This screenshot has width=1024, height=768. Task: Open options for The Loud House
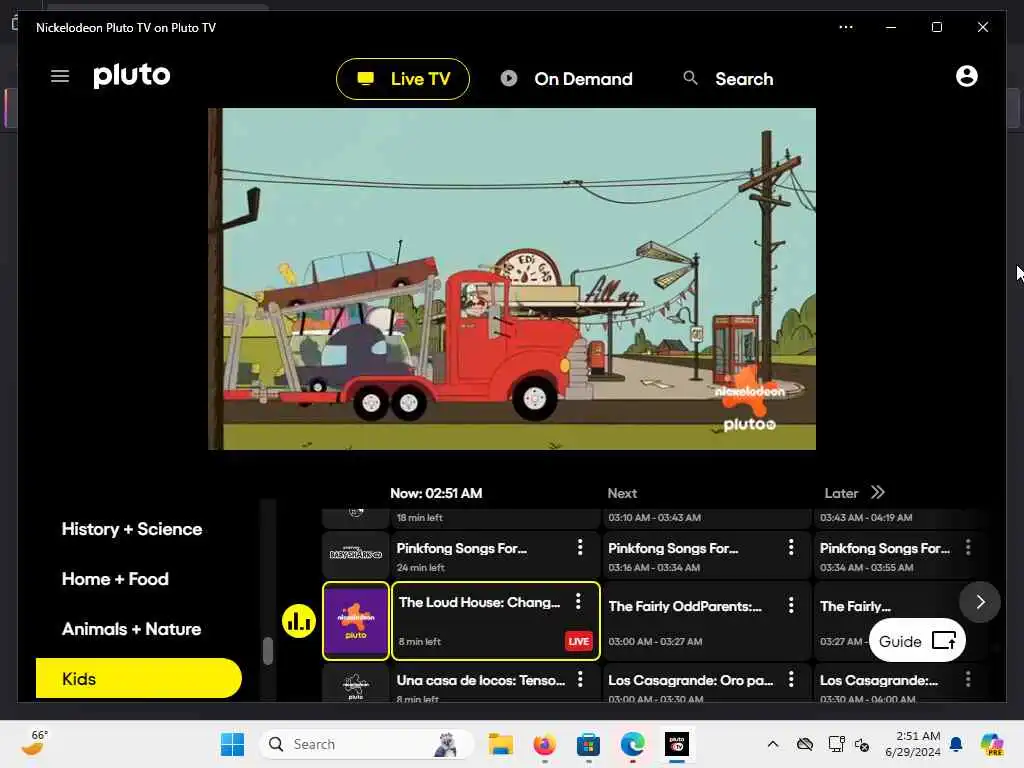[x=578, y=601]
